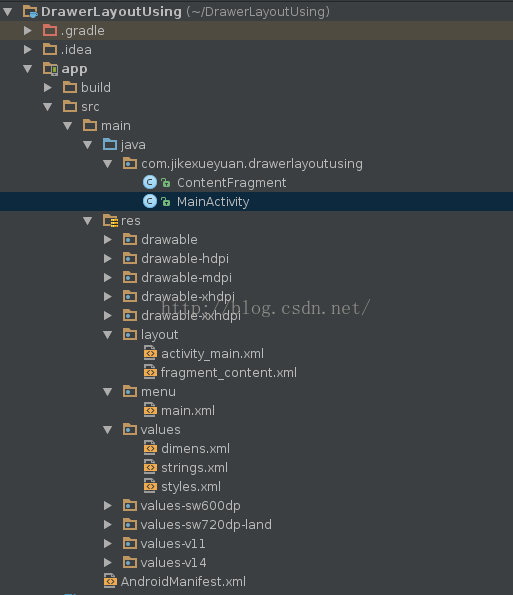Expand the values-sw600dp folder arrow
Image resolution: width=513 pixels, height=595 pixels.
(108, 505)
